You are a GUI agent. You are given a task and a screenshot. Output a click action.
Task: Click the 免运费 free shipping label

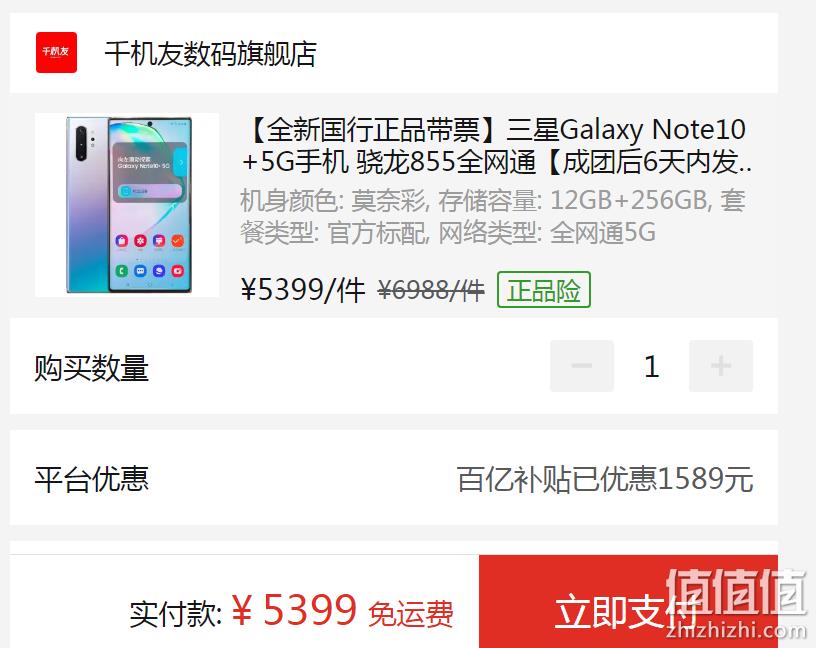(x=411, y=614)
